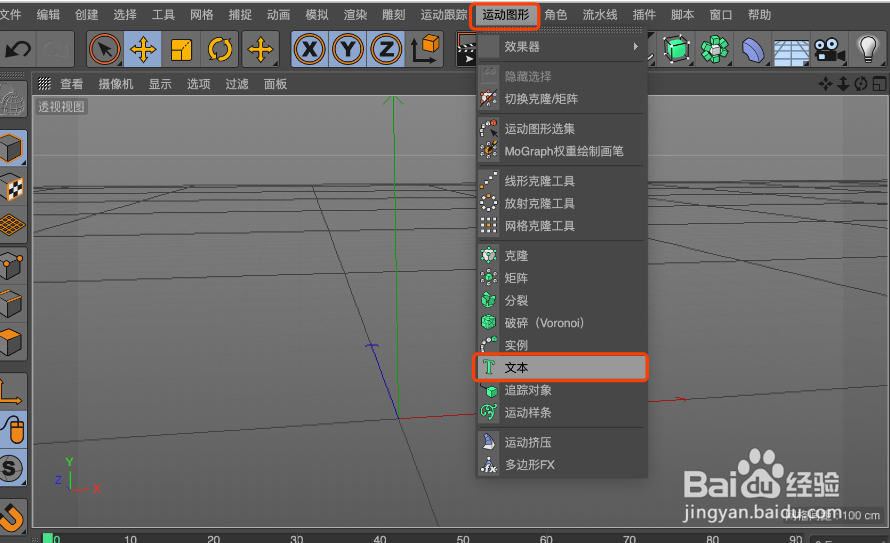The height and width of the screenshot is (543, 890).
Task: Click the viewport maximize toggle icon
Action: (879, 84)
